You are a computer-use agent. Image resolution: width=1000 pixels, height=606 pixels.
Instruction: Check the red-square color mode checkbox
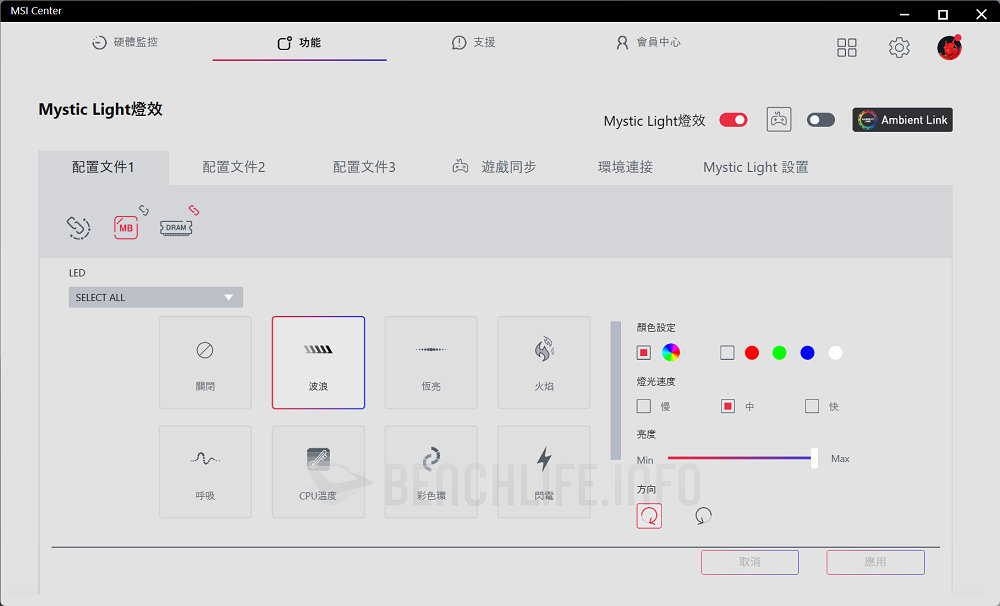[643, 352]
